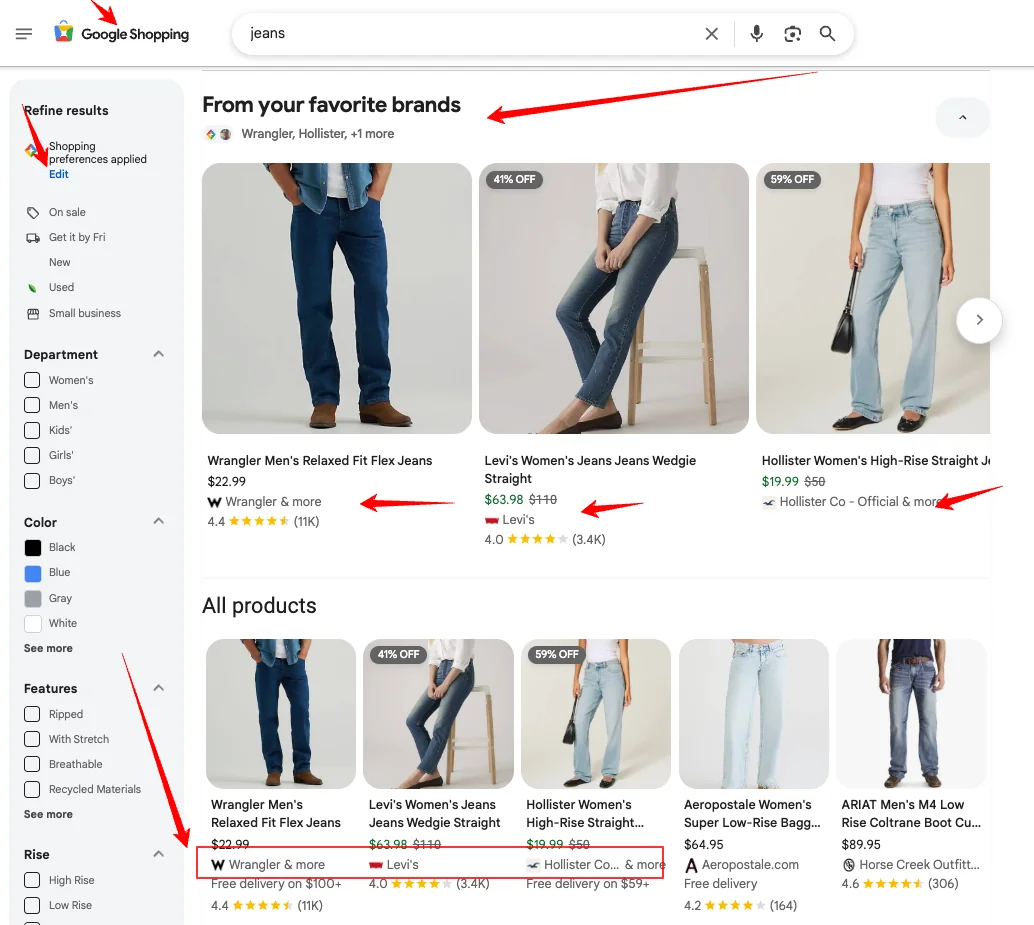Viewport: 1034px width, 925px height.
Task: Click in the jeans search field
Action: click(x=471, y=34)
